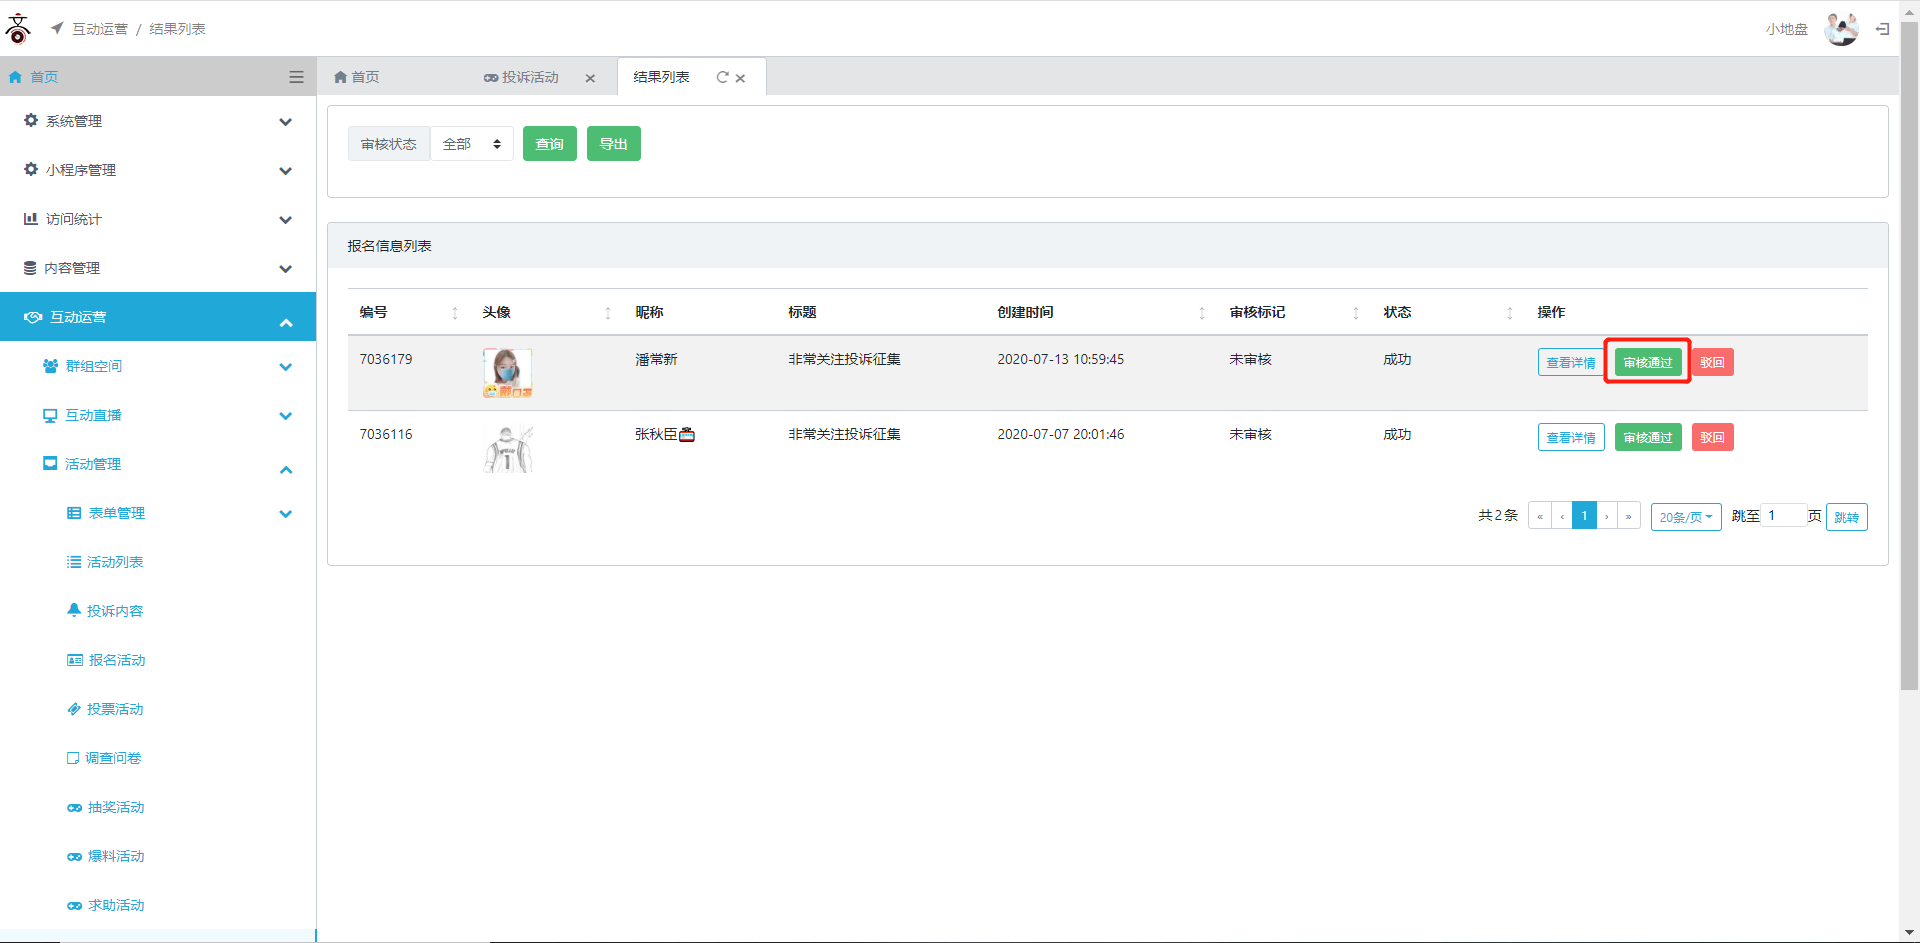Image resolution: width=1920 pixels, height=943 pixels.
Task: Open 审核状态 dropdown showing 全部
Action: tap(472, 144)
